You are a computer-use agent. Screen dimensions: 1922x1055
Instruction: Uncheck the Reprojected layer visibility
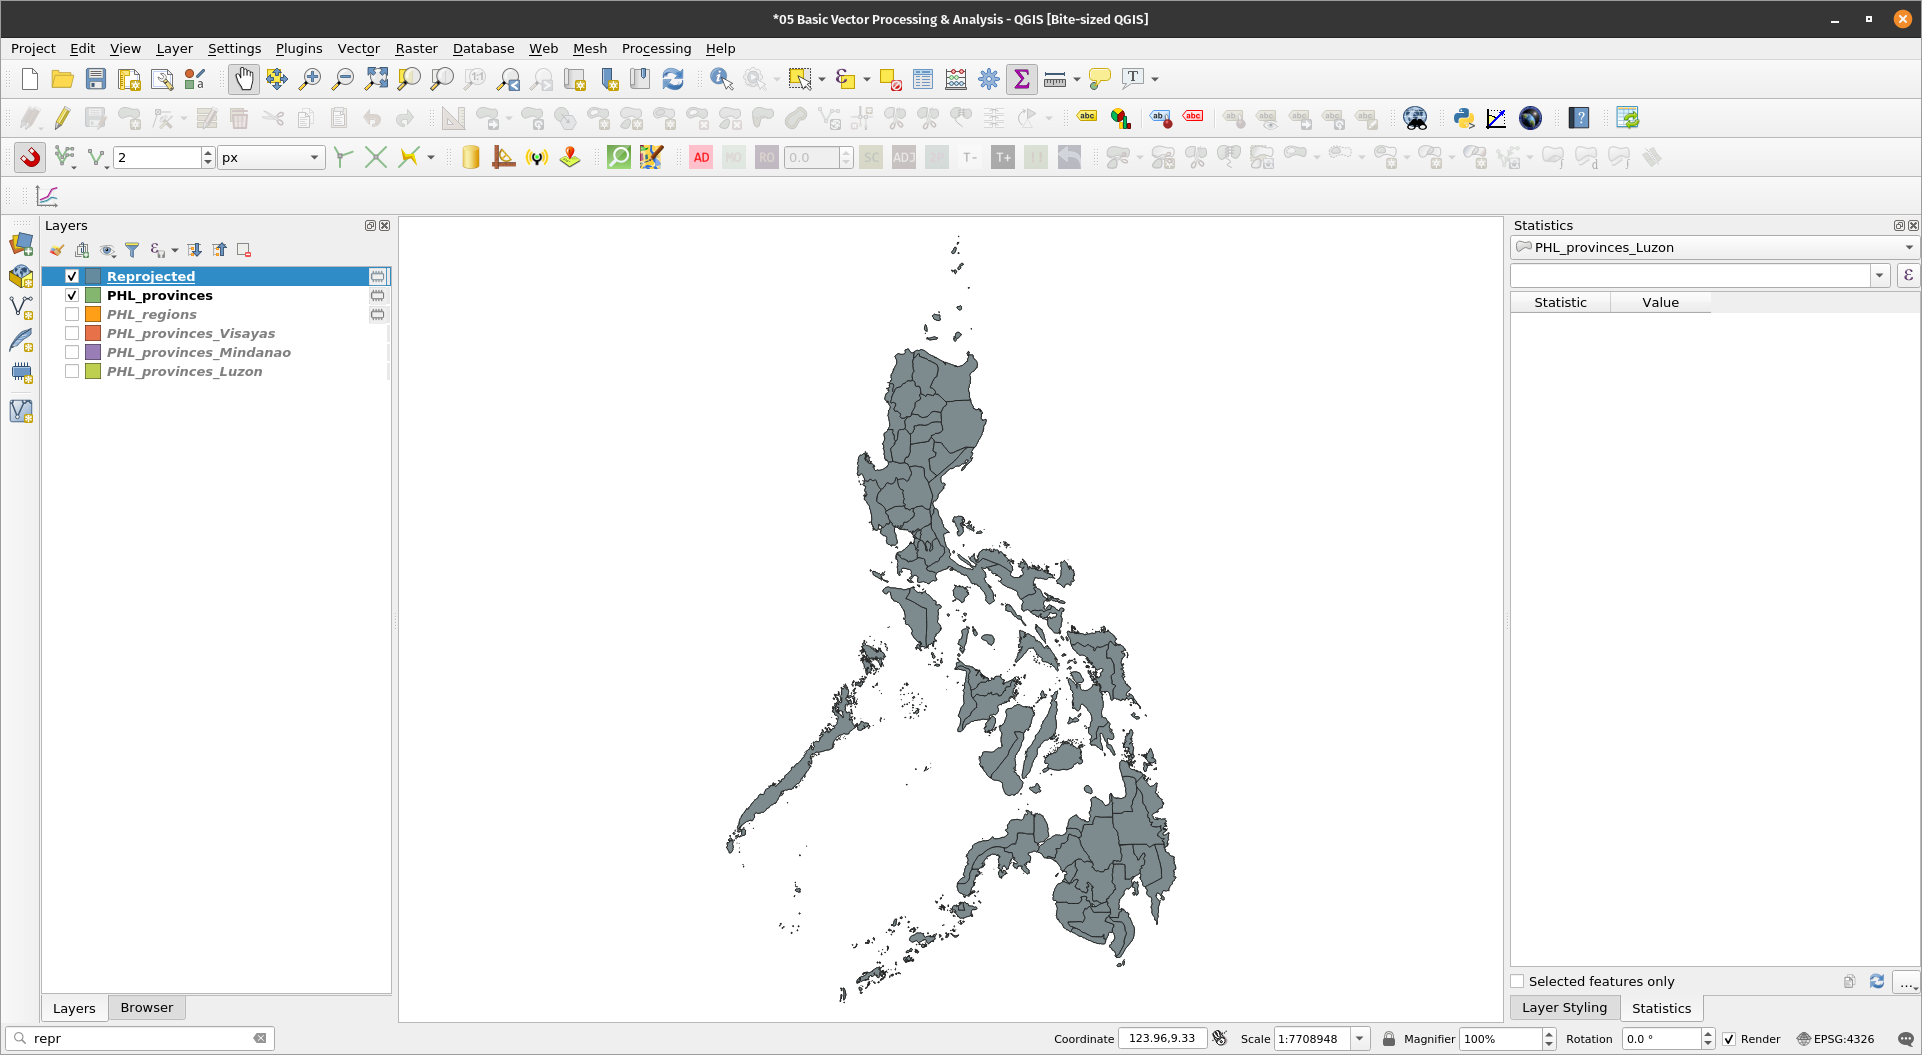[72, 276]
